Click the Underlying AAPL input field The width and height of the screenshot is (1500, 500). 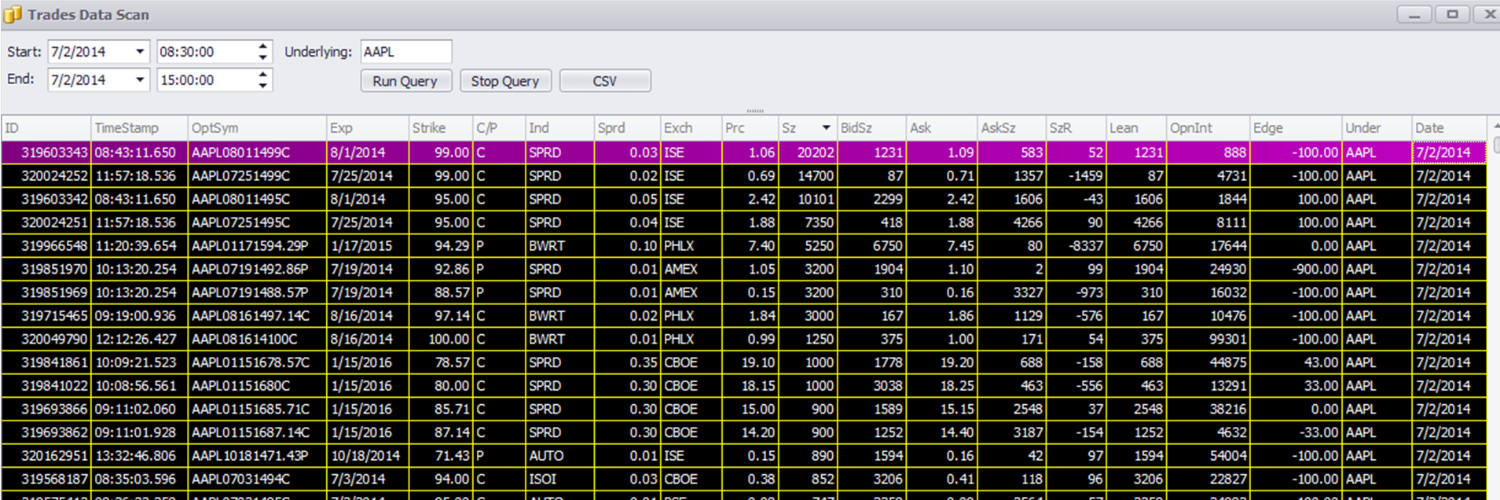click(406, 51)
